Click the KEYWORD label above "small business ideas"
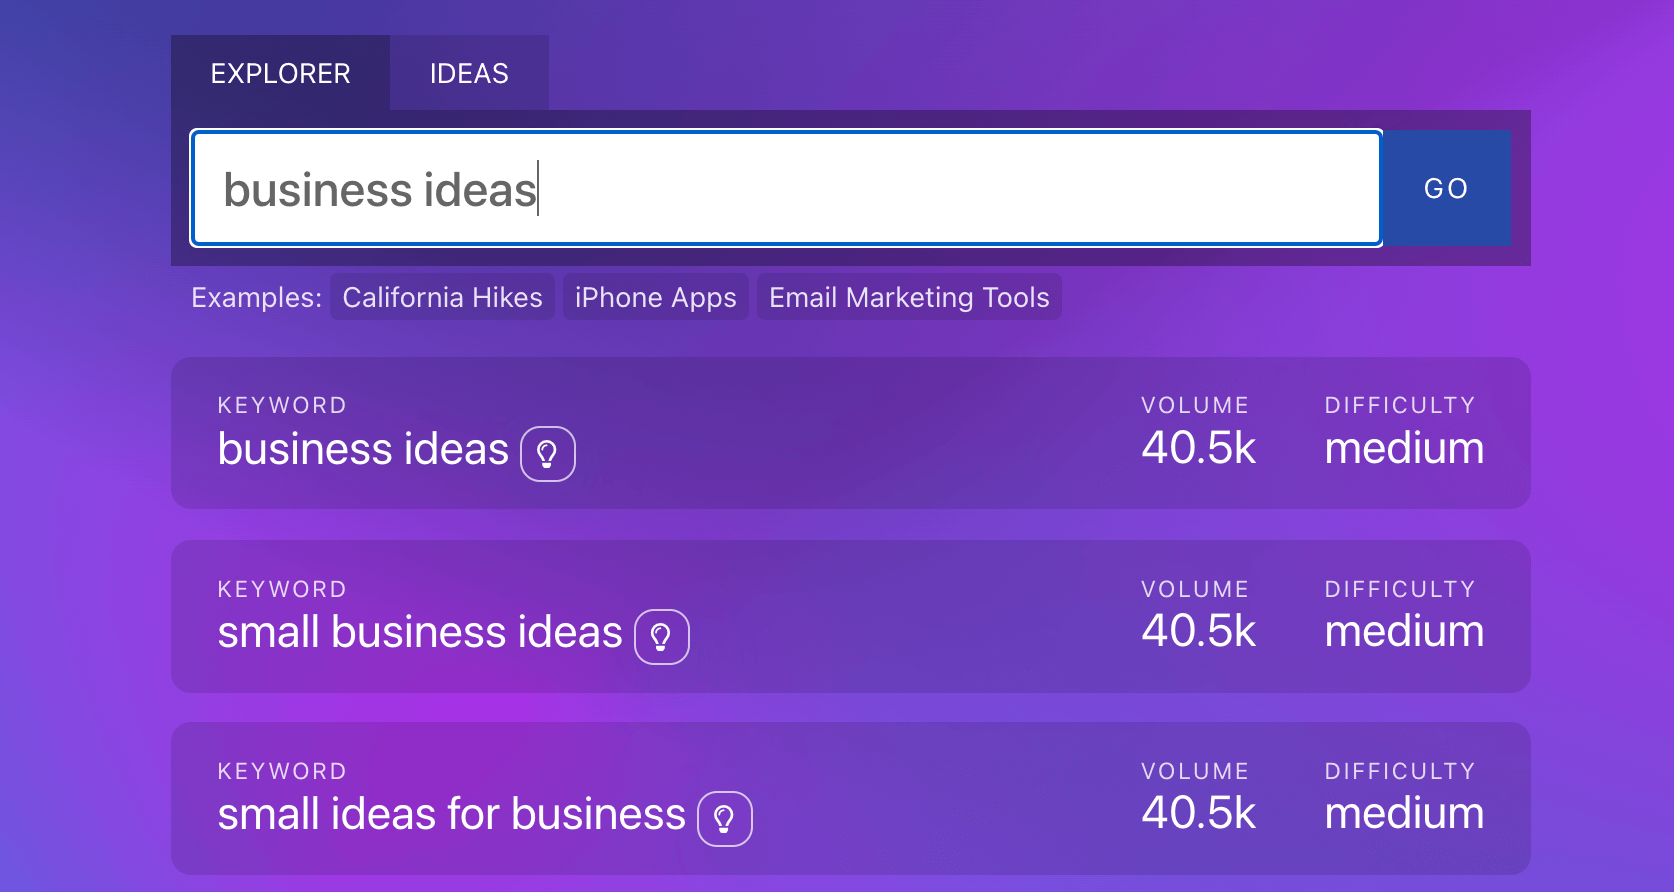 pos(282,588)
